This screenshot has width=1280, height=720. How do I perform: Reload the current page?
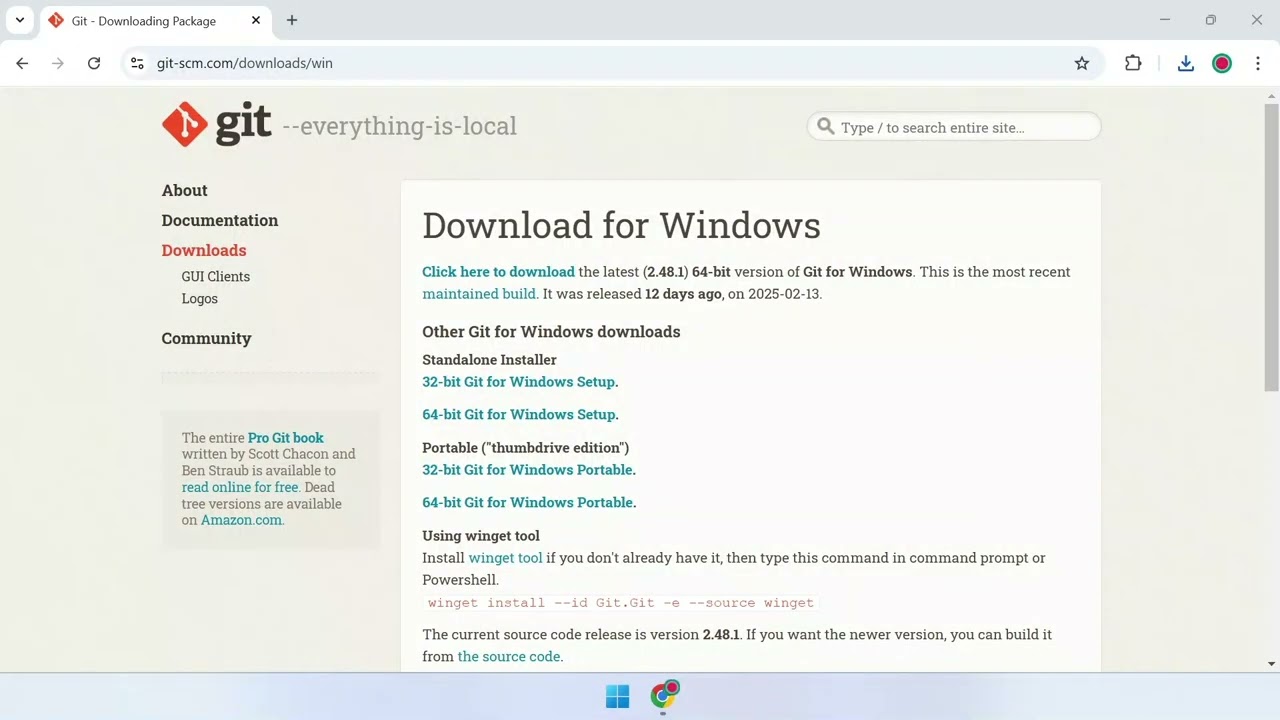[x=94, y=63]
